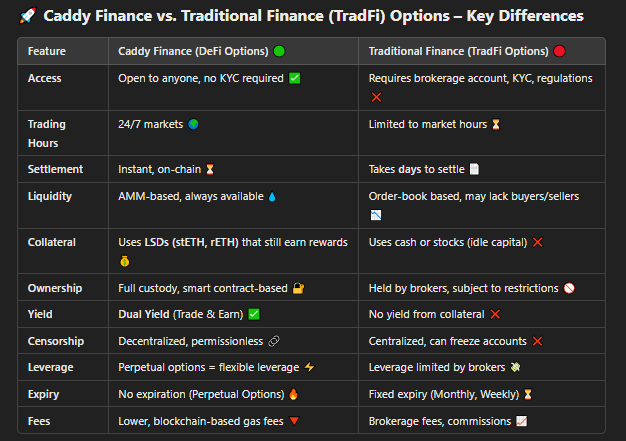Click the prohibited sign after 'subject to restrictions'
Image resolution: width=626 pixels, height=441 pixels.
point(569,288)
